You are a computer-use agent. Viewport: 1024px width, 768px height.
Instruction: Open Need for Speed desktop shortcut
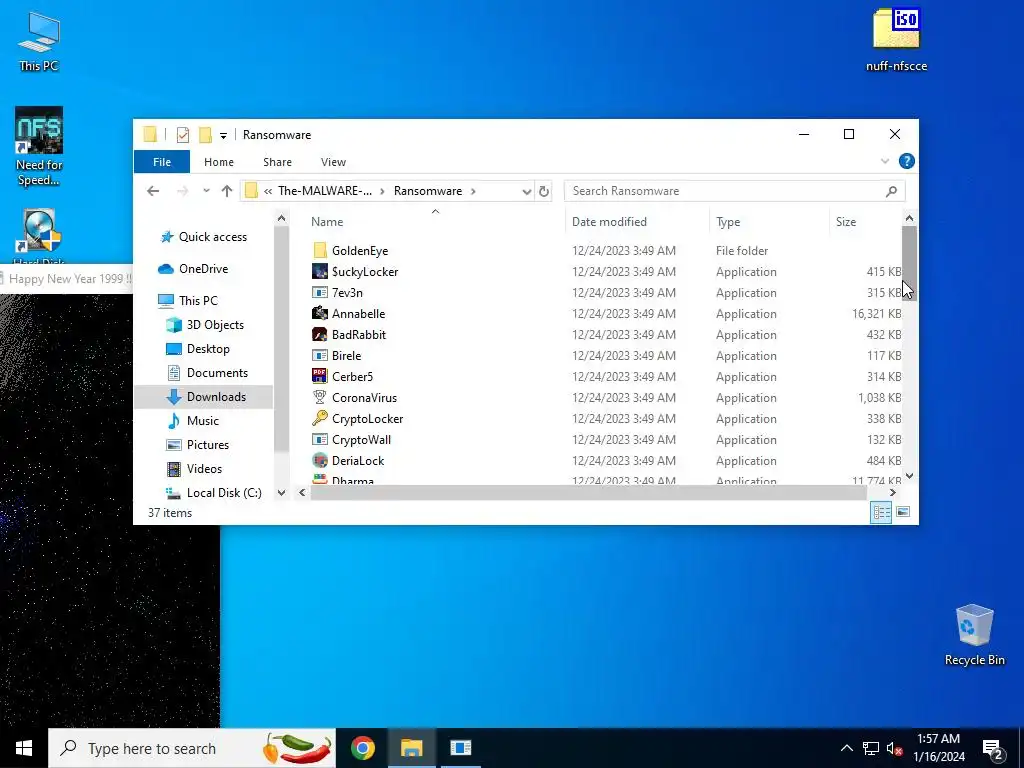click(x=39, y=146)
